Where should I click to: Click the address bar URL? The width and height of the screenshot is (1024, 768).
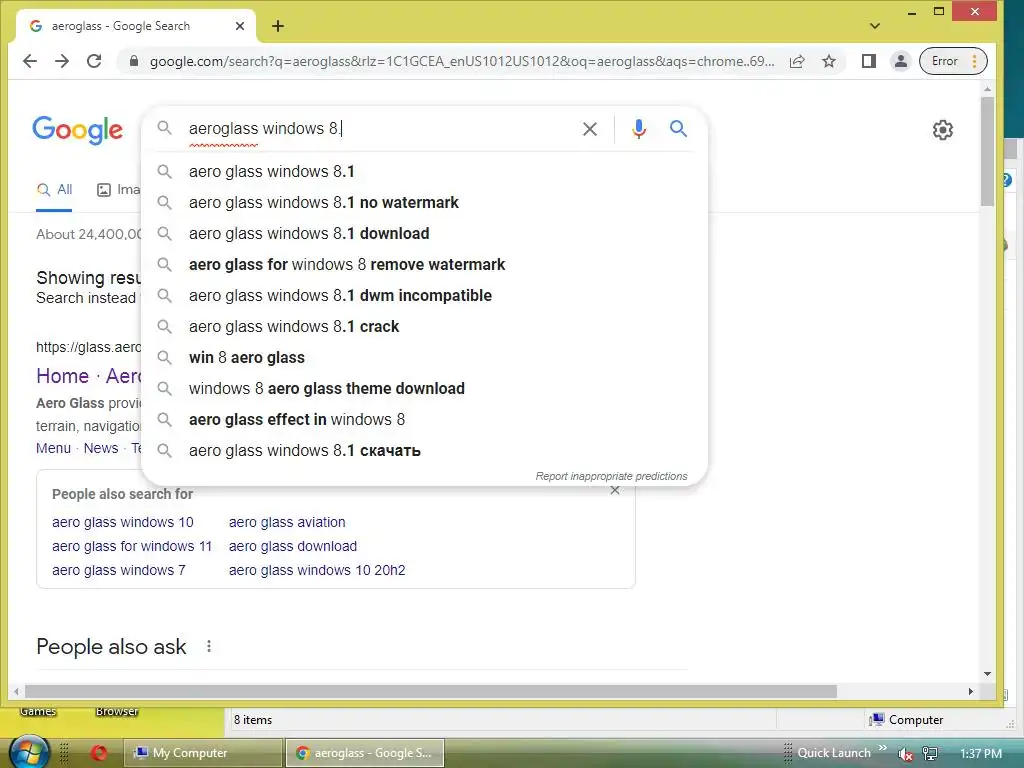click(462, 61)
